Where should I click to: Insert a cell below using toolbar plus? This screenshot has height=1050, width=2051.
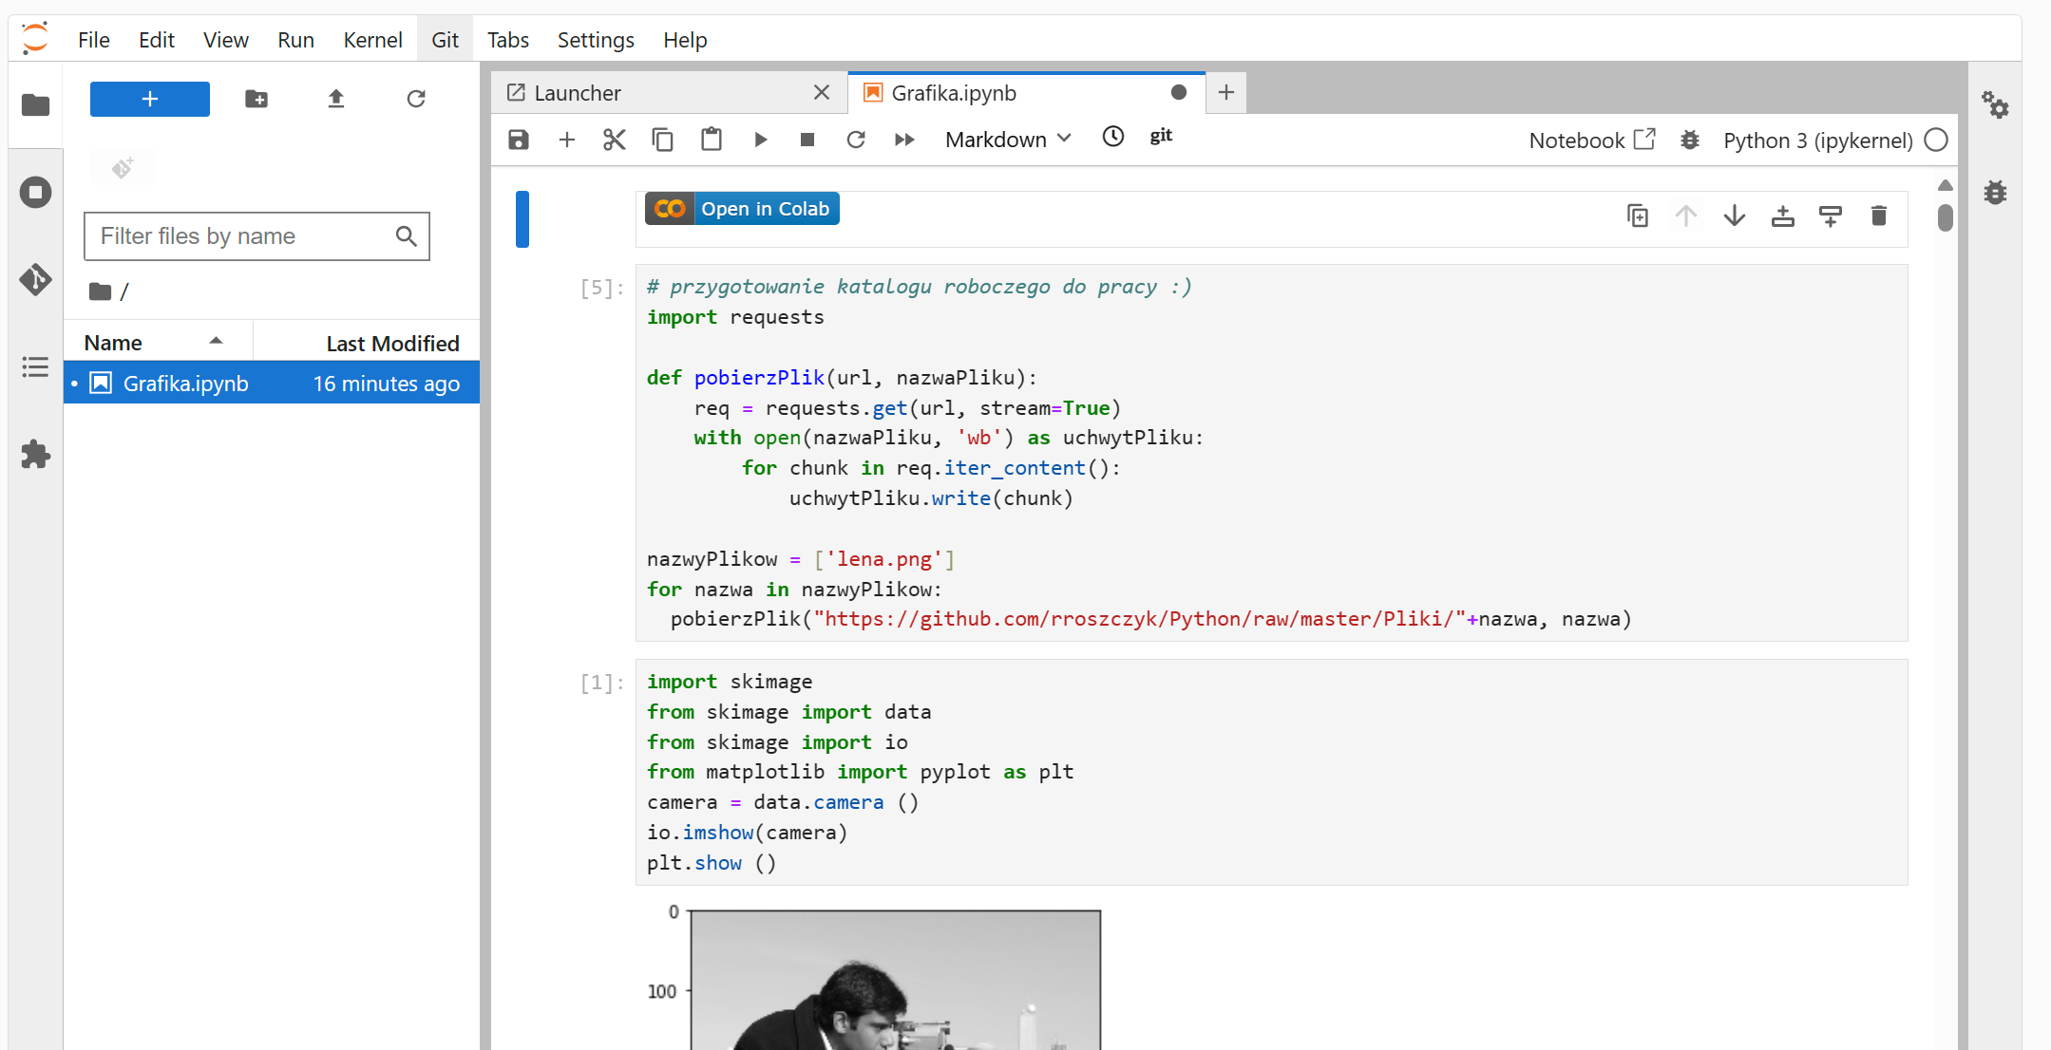(x=567, y=140)
